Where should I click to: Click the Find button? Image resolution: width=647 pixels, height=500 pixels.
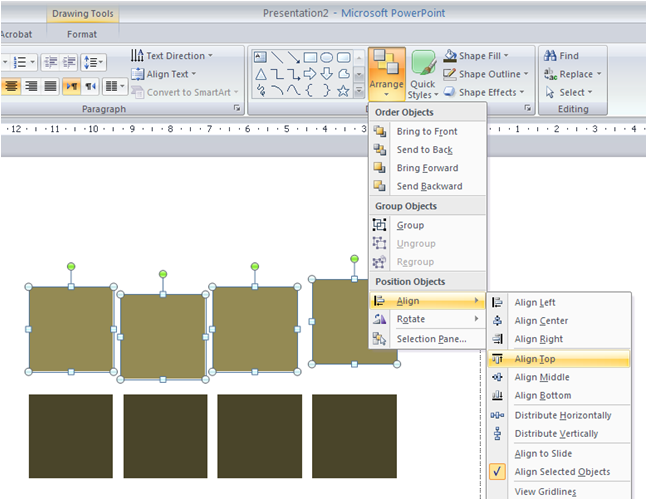click(x=562, y=56)
